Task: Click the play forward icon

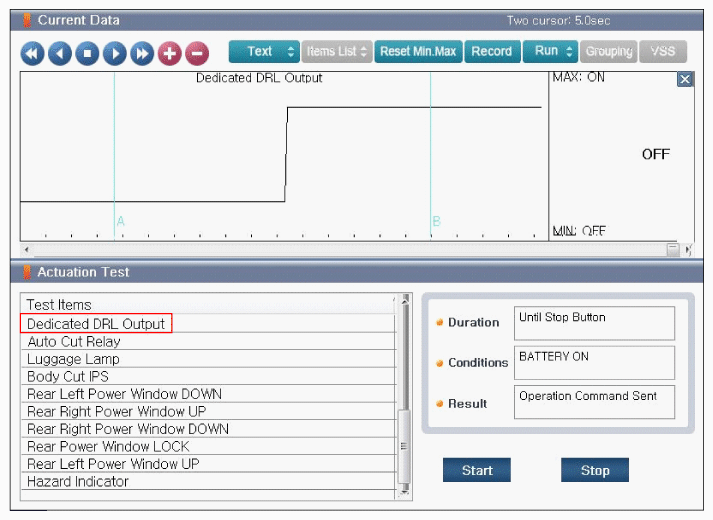Action: (x=115, y=53)
